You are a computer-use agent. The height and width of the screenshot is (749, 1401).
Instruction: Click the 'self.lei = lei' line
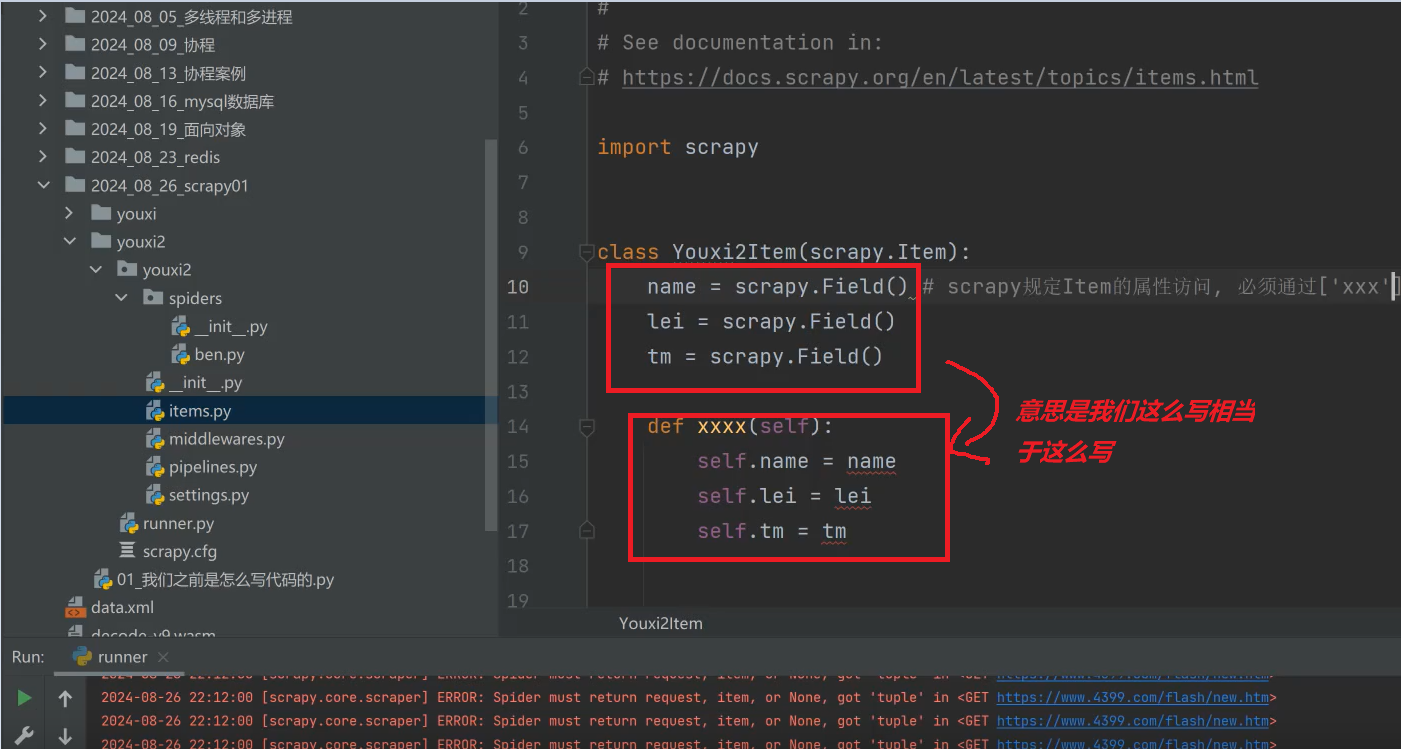(x=784, y=496)
